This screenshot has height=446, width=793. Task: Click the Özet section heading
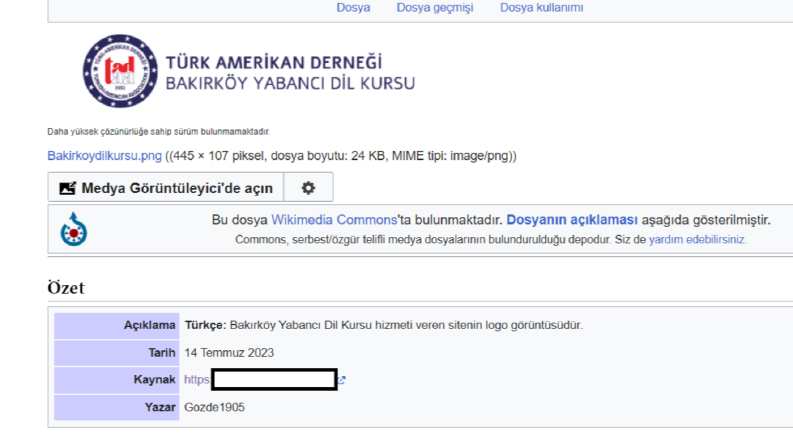click(x=66, y=287)
